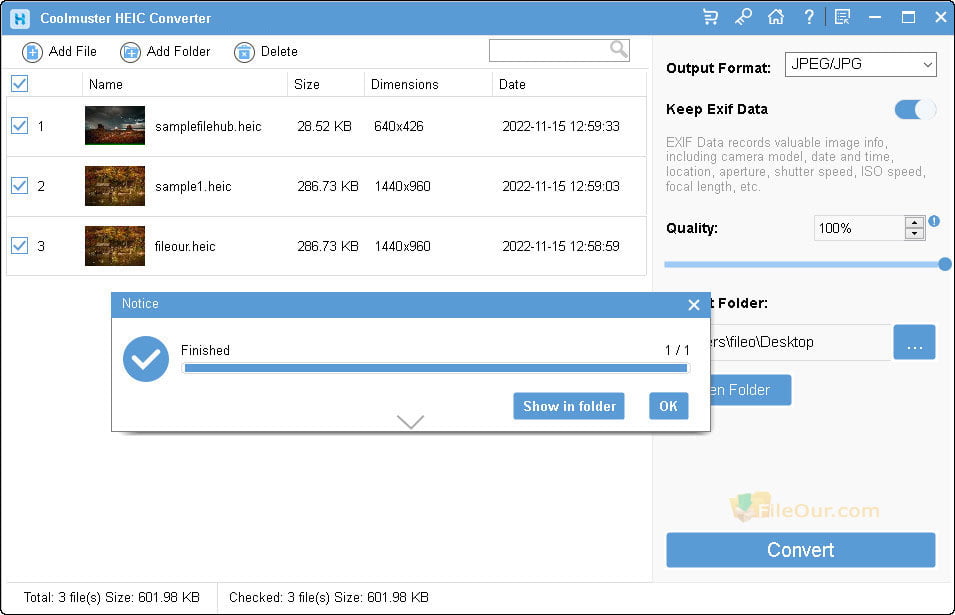Uncheck the fileour.heic row checkbox
The image size is (955, 615).
19,246
